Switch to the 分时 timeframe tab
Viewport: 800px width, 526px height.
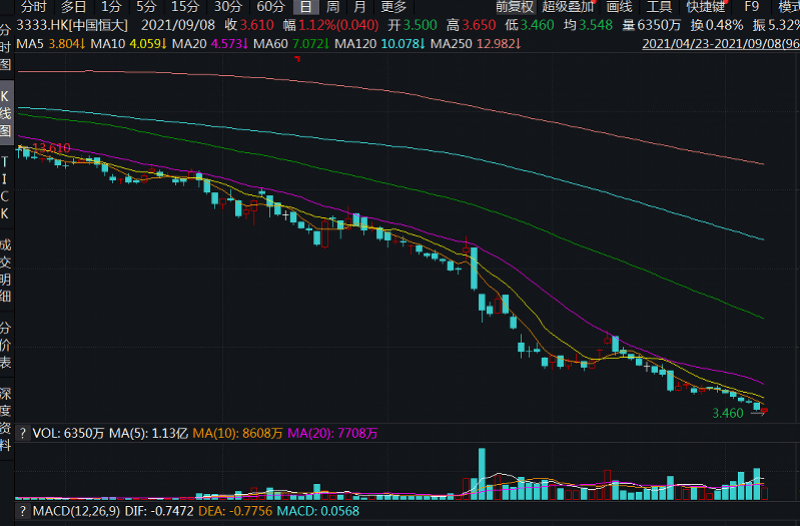33,6
